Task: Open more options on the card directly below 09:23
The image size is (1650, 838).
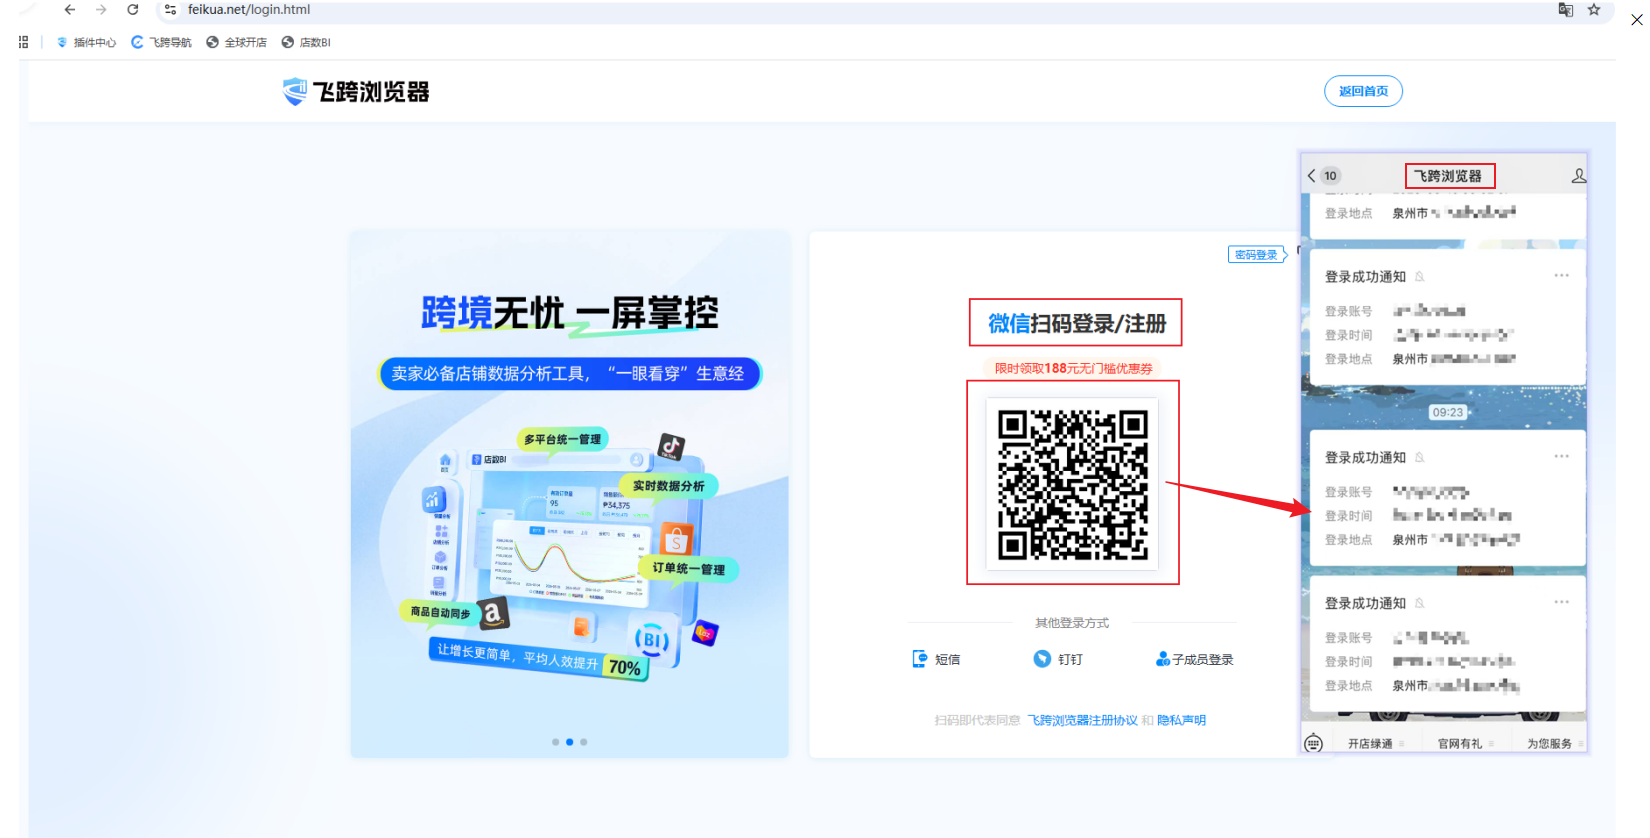Action: (1562, 457)
